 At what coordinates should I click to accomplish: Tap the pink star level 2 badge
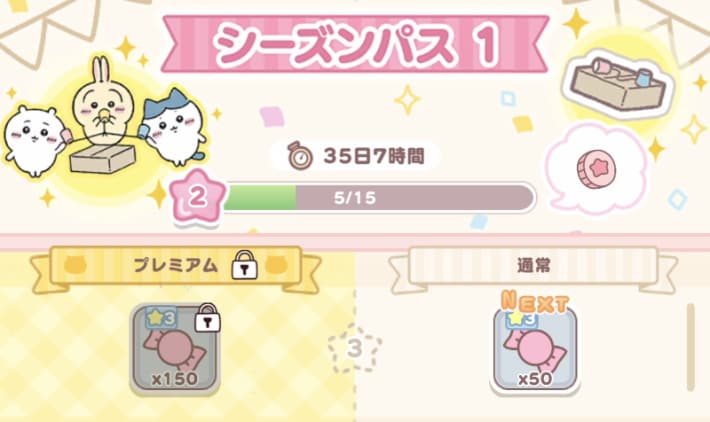coord(197,198)
